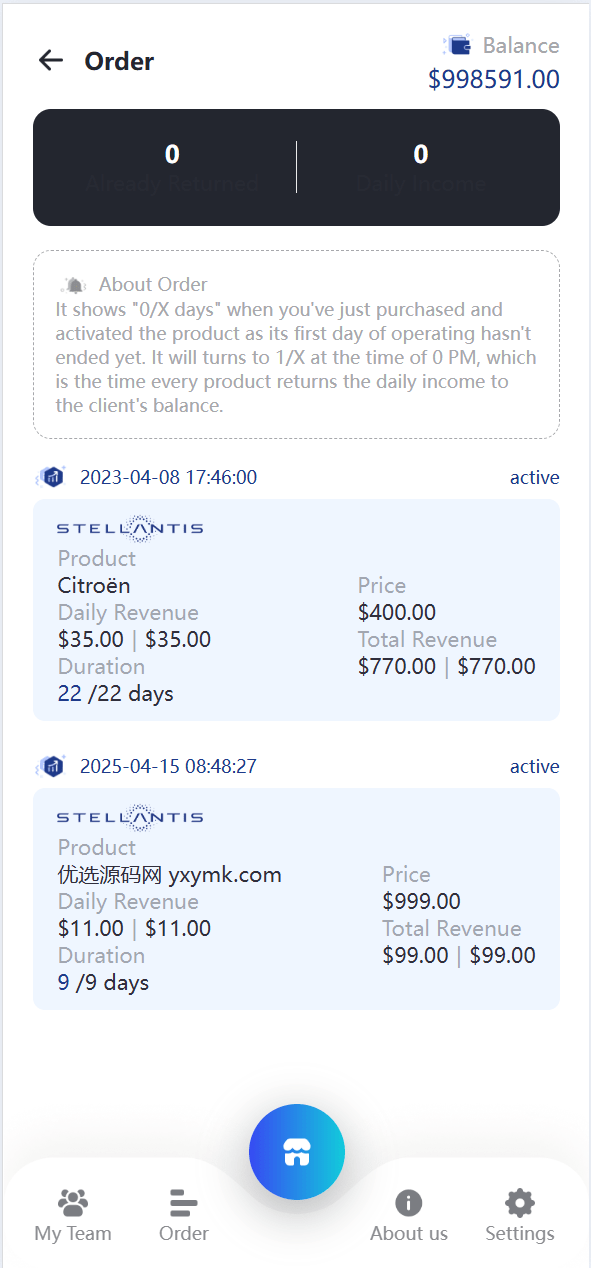Tap the order icon beside 2025-04-15 date

51,766
